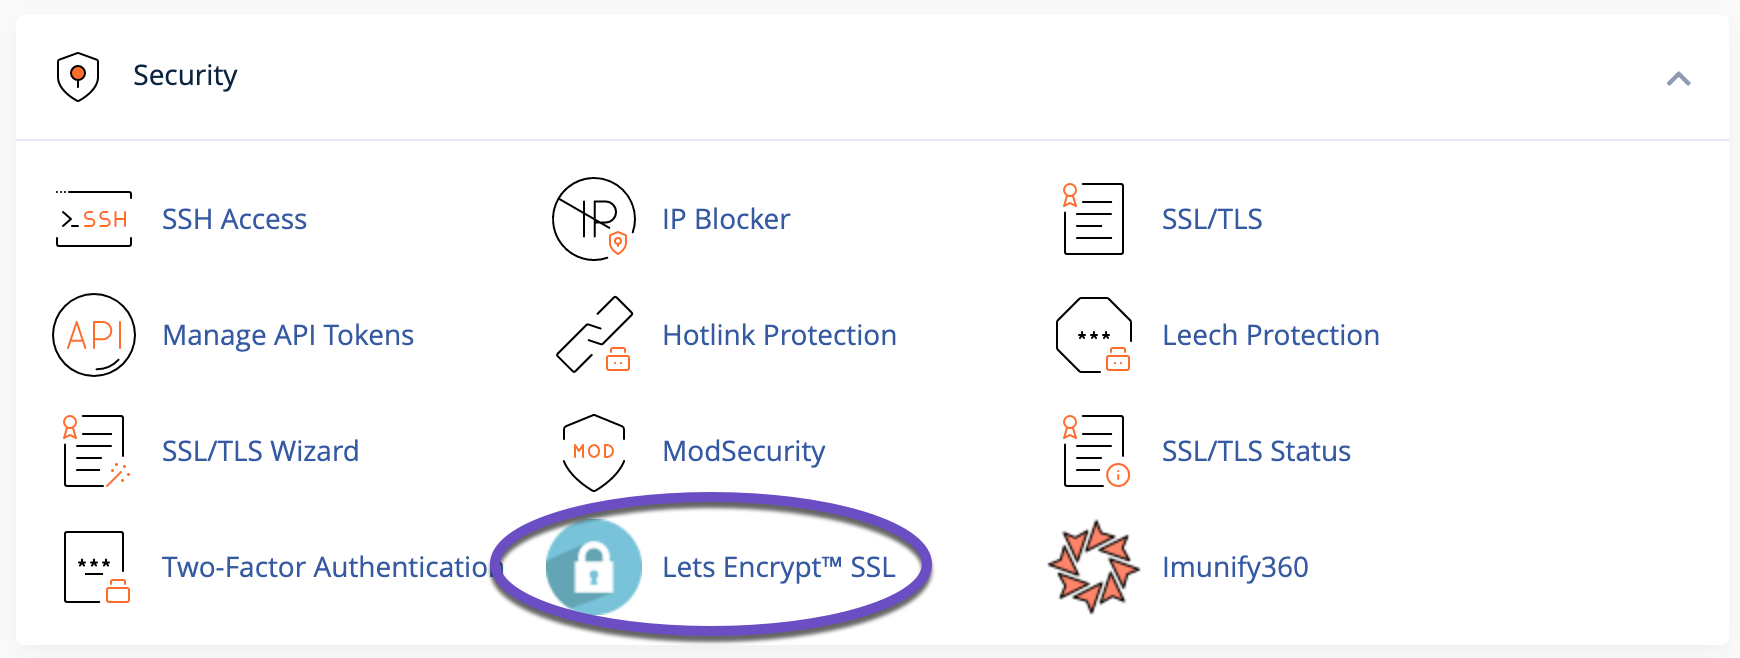Click the IP Blocker shield icon

point(593,218)
